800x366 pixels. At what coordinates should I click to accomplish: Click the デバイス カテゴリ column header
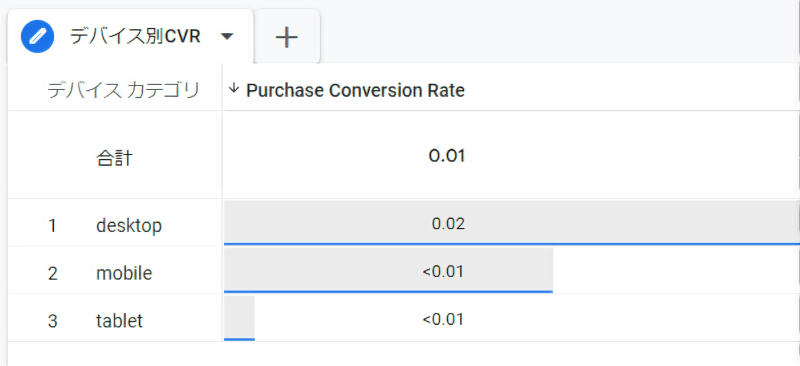123,91
